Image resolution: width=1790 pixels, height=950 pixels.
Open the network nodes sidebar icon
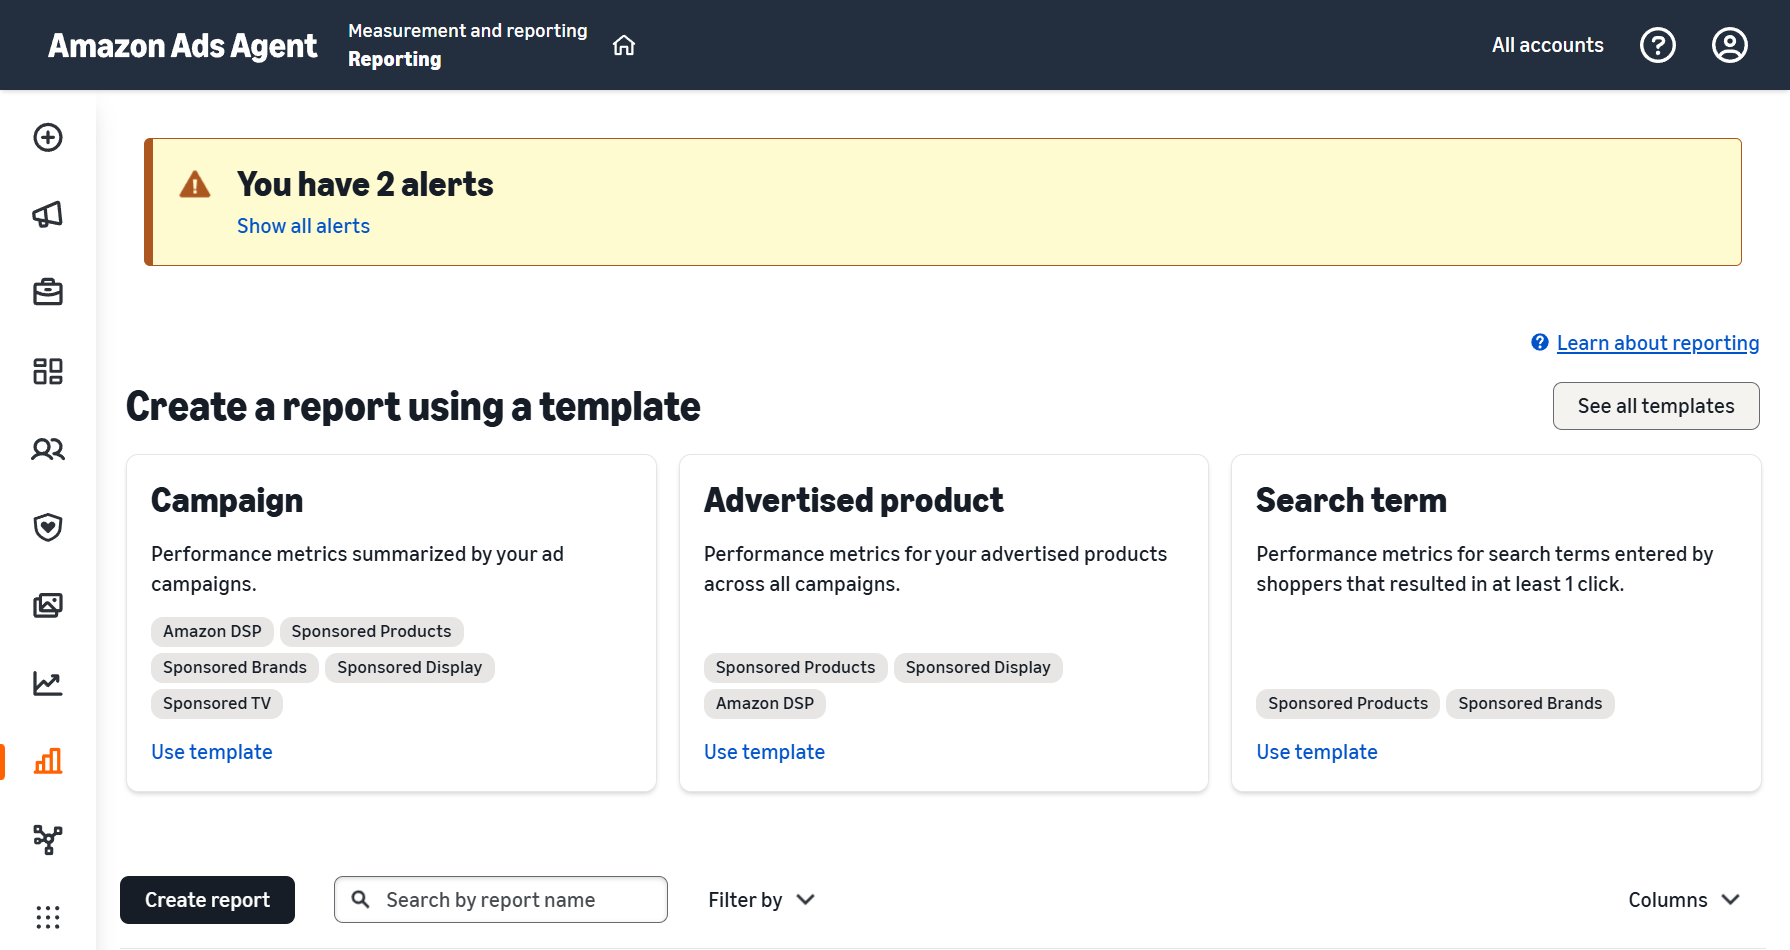tap(48, 839)
